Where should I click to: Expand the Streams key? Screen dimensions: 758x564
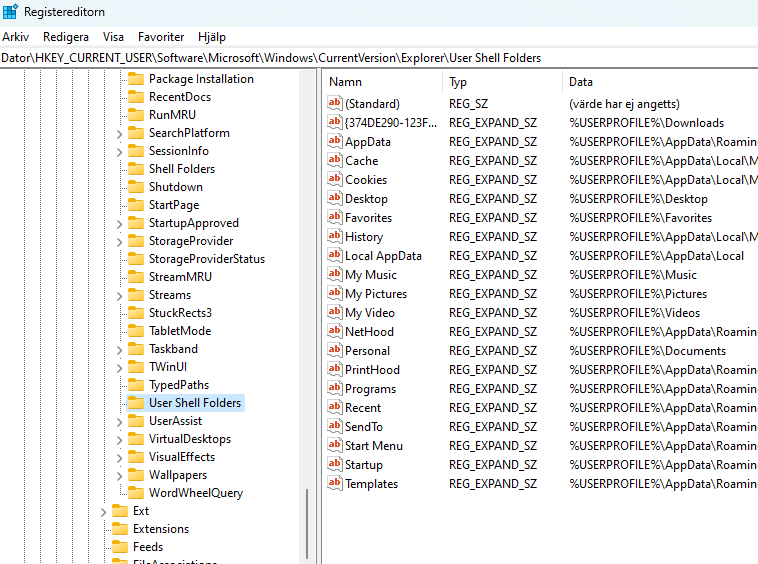[x=119, y=296]
